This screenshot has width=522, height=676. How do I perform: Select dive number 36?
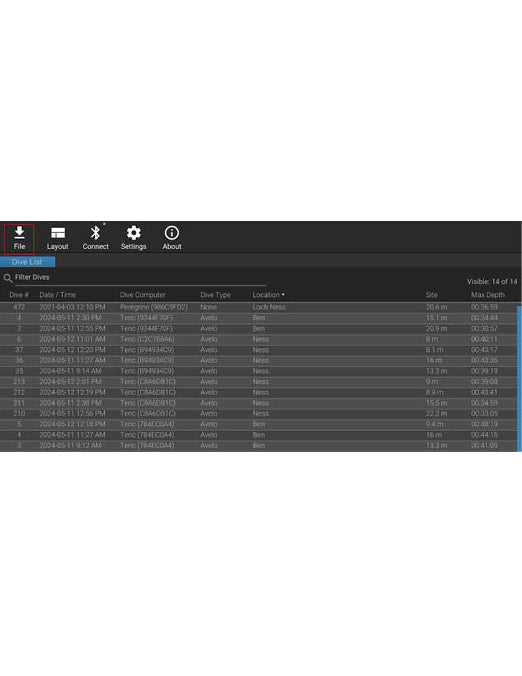19,360
